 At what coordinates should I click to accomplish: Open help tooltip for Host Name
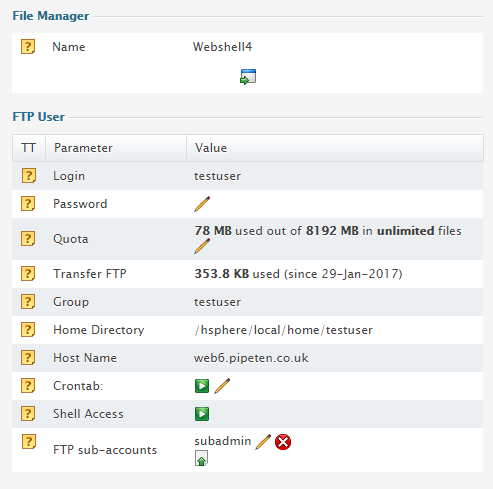coord(28,358)
